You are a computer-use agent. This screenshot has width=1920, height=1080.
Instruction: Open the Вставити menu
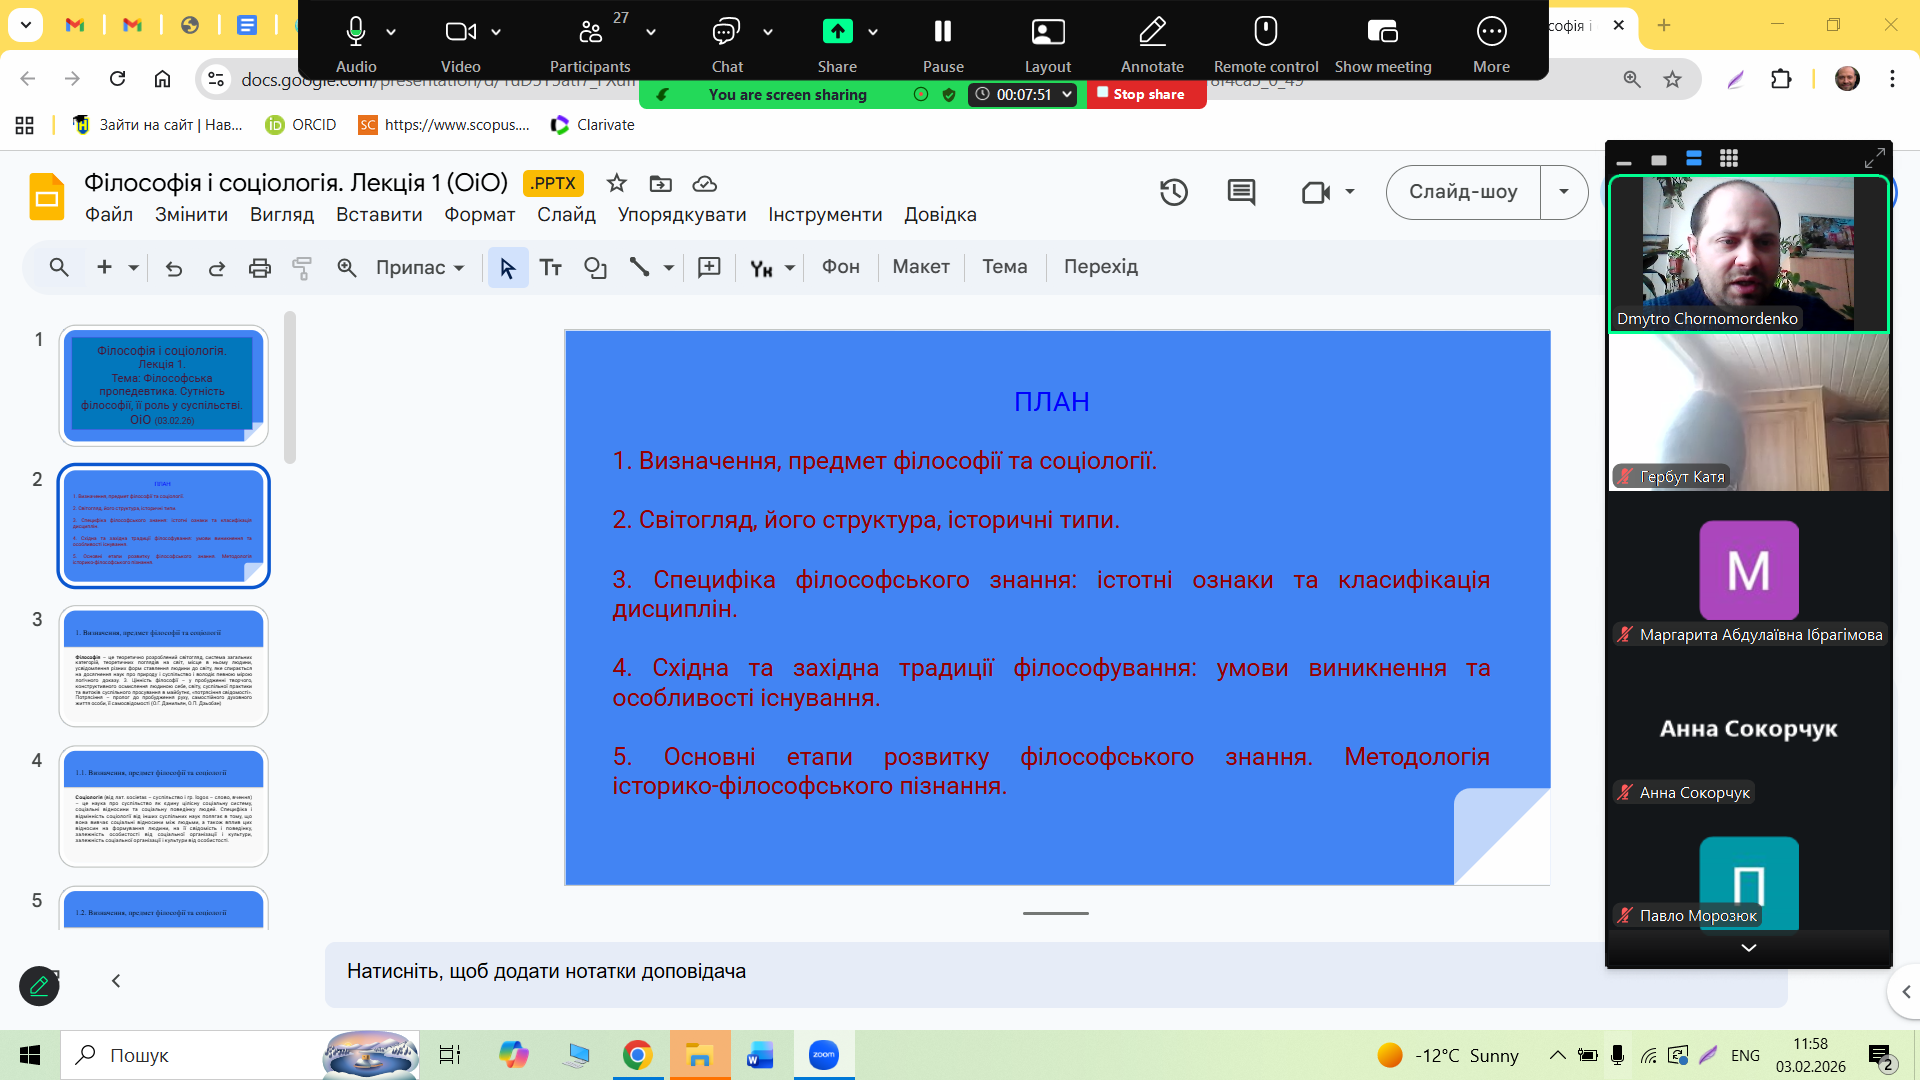pos(379,215)
